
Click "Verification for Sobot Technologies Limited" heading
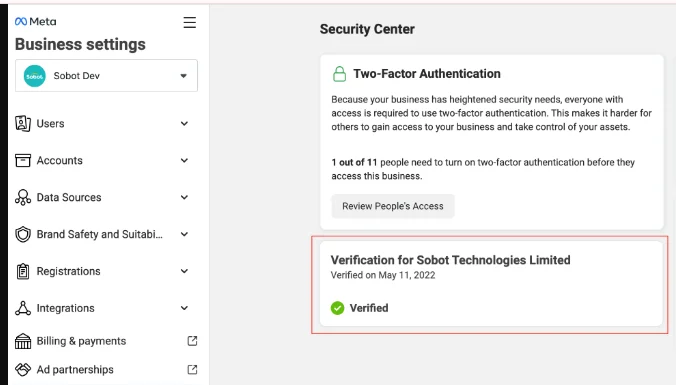pyautogui.click(x=451, y=260)
